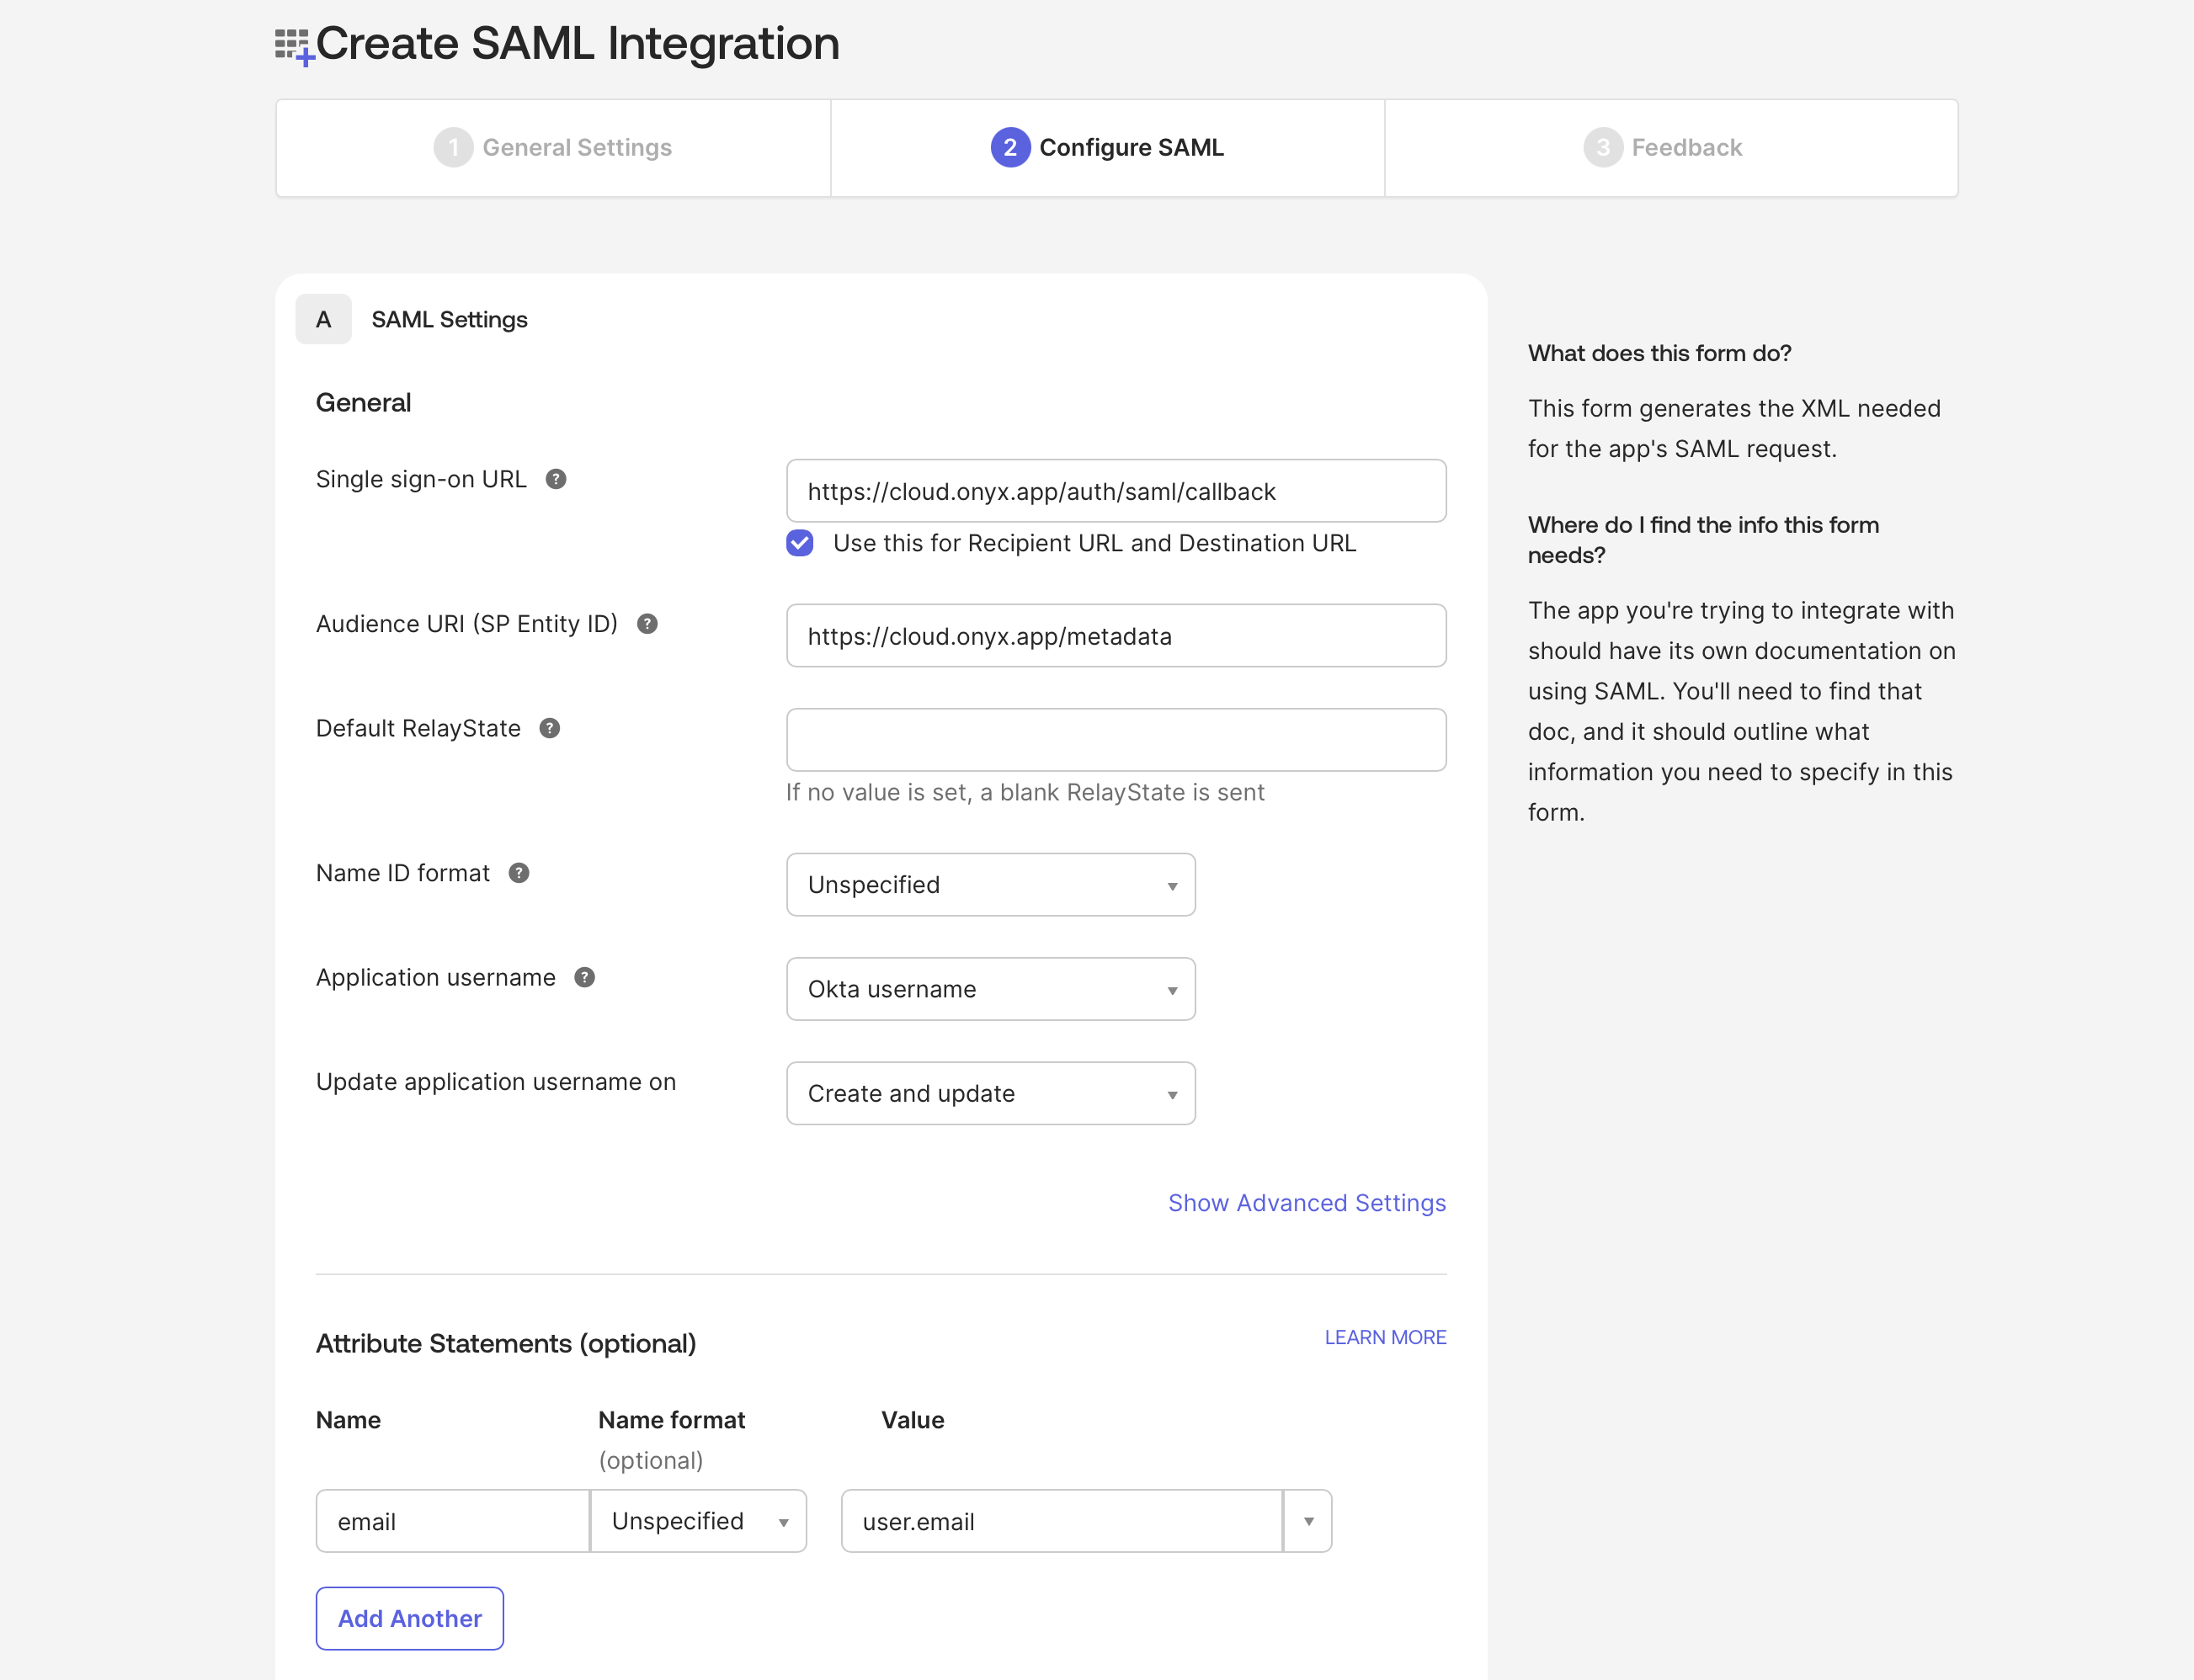Go to the Feedback step
This screenshot has height=1680, width=2194.
click(1663, 147)
